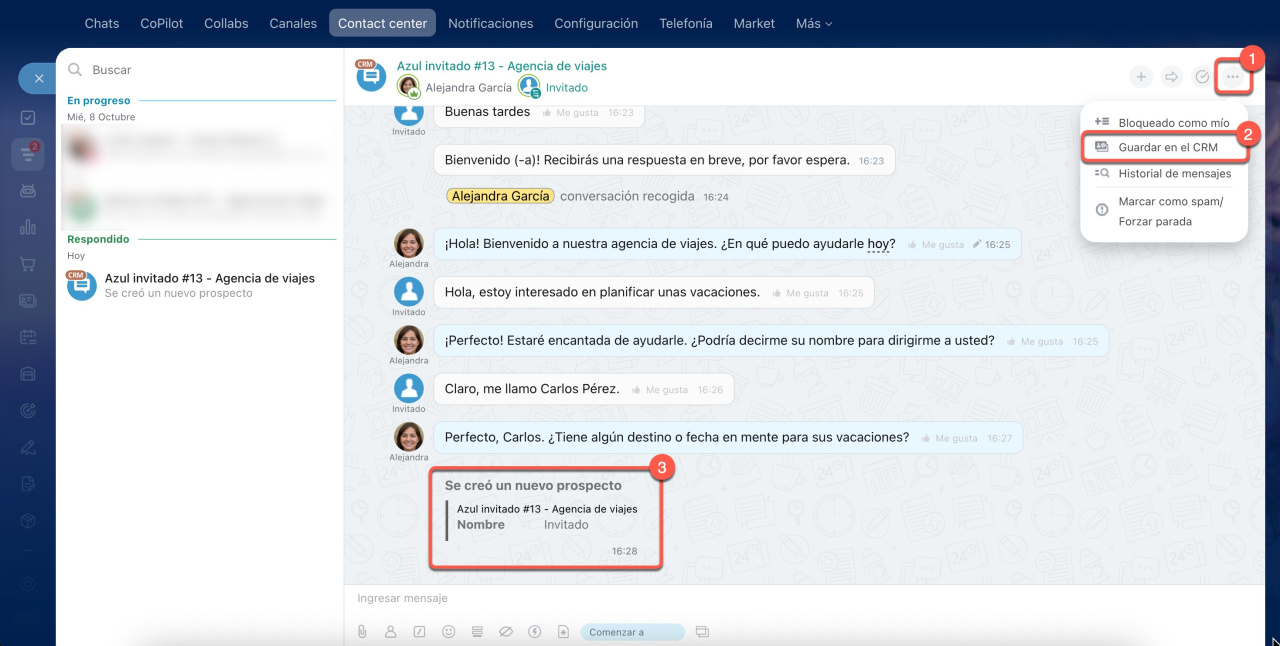Open the 'Azul invitado #13 - Agencia de viajes' chat title link
The height and width of the screenshot is (646, 1280).
(501, 66)
